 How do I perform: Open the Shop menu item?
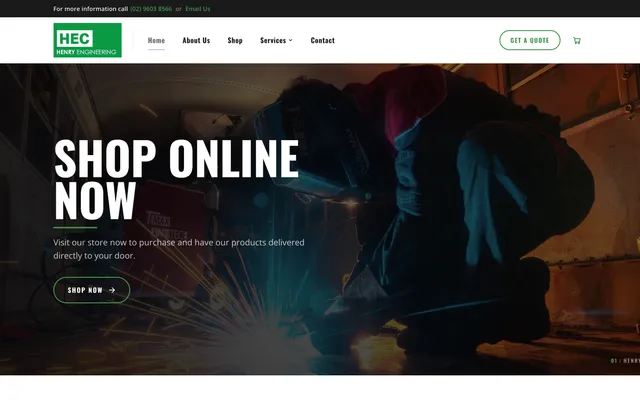point(235,40)
